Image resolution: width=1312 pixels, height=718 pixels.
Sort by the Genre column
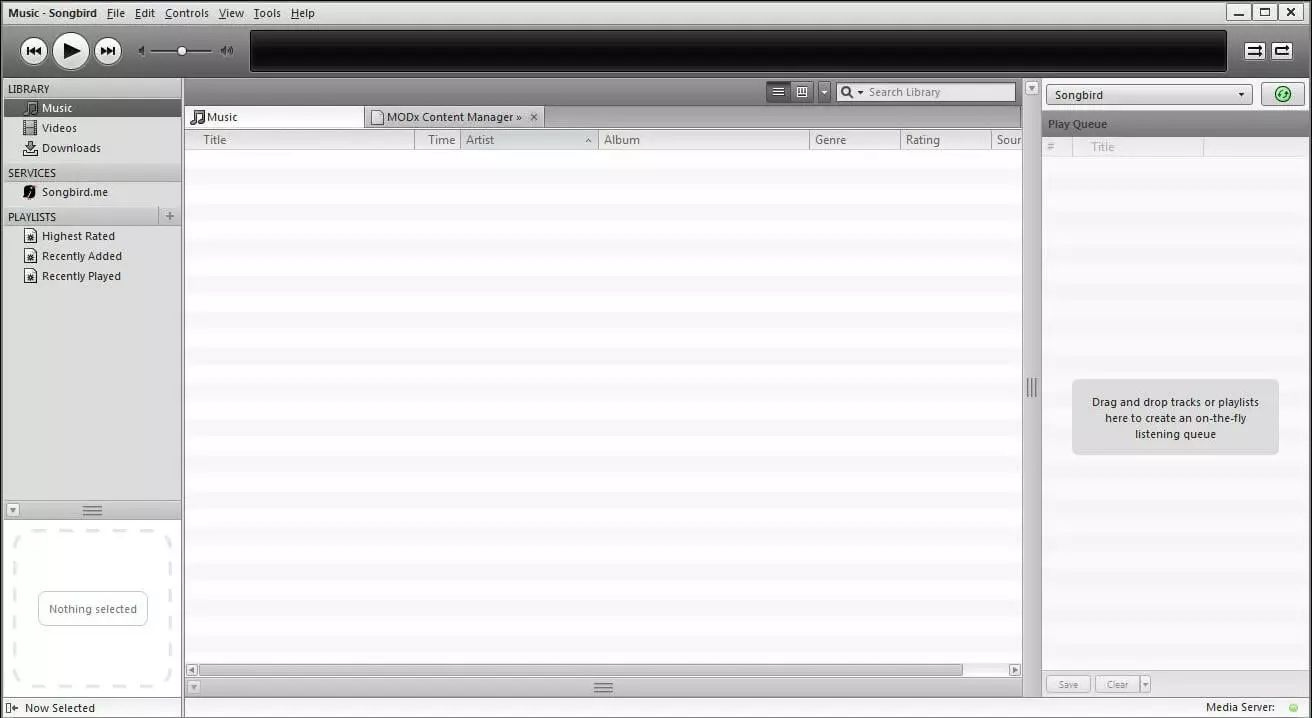click(855, 140)
